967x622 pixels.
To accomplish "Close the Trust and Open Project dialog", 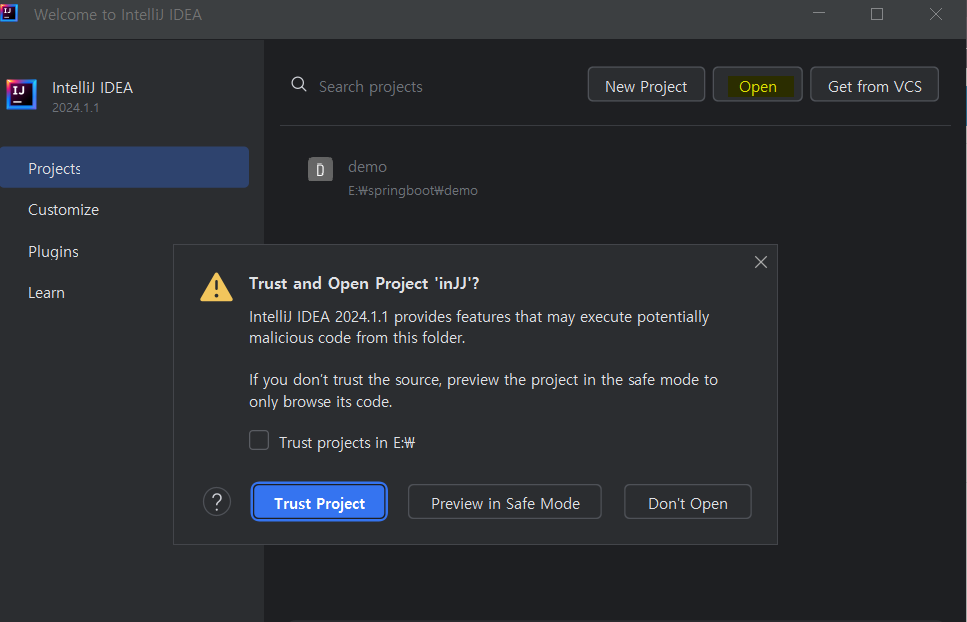I will pos(760,262).
